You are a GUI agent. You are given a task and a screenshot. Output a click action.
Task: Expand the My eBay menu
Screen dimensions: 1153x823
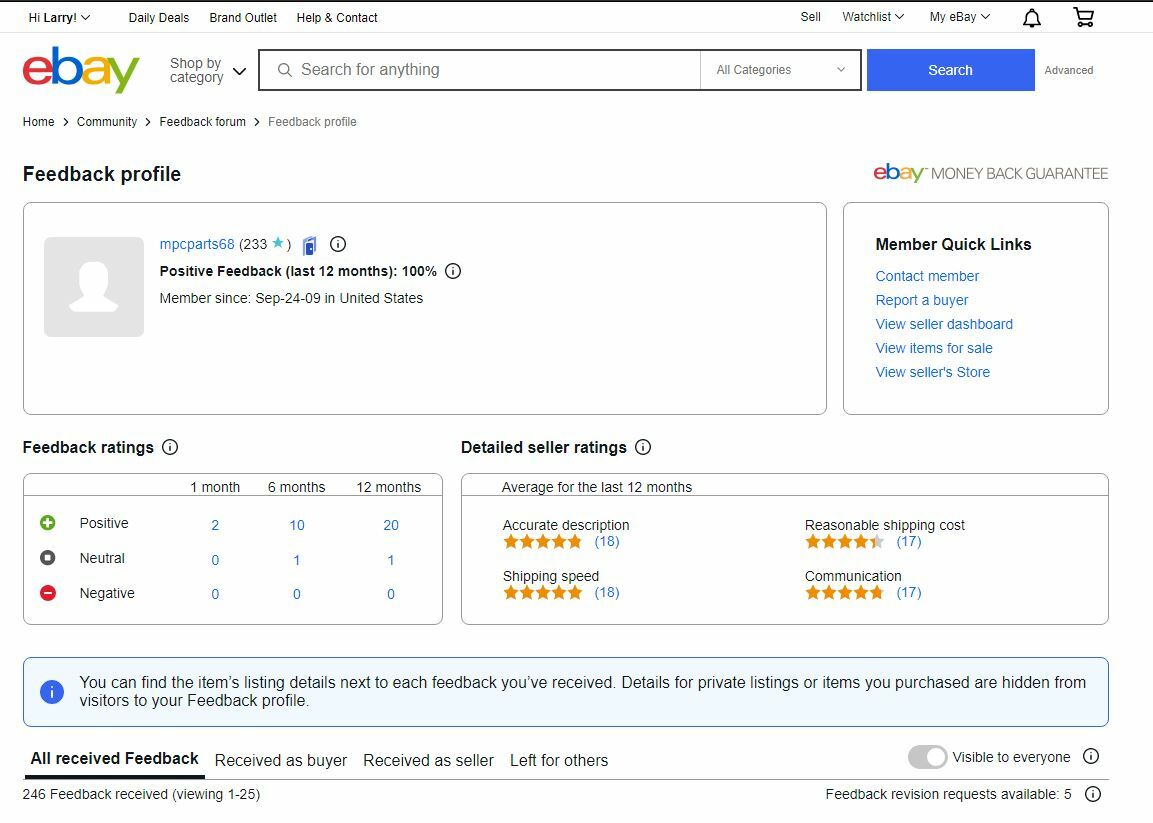(959, 17)
